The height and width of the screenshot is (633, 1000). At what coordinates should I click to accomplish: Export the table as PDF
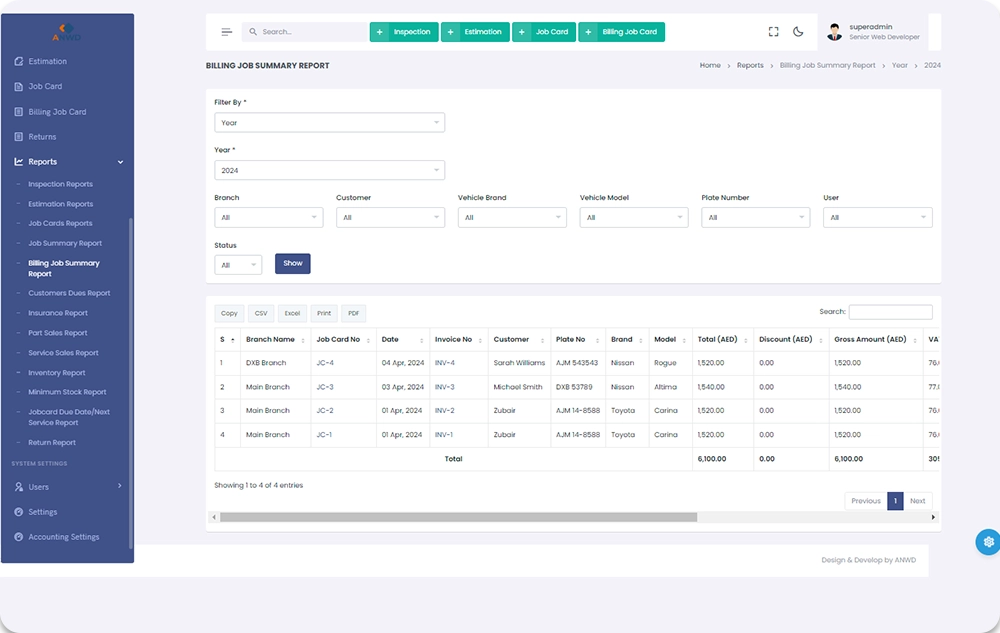tap(354, 313)
